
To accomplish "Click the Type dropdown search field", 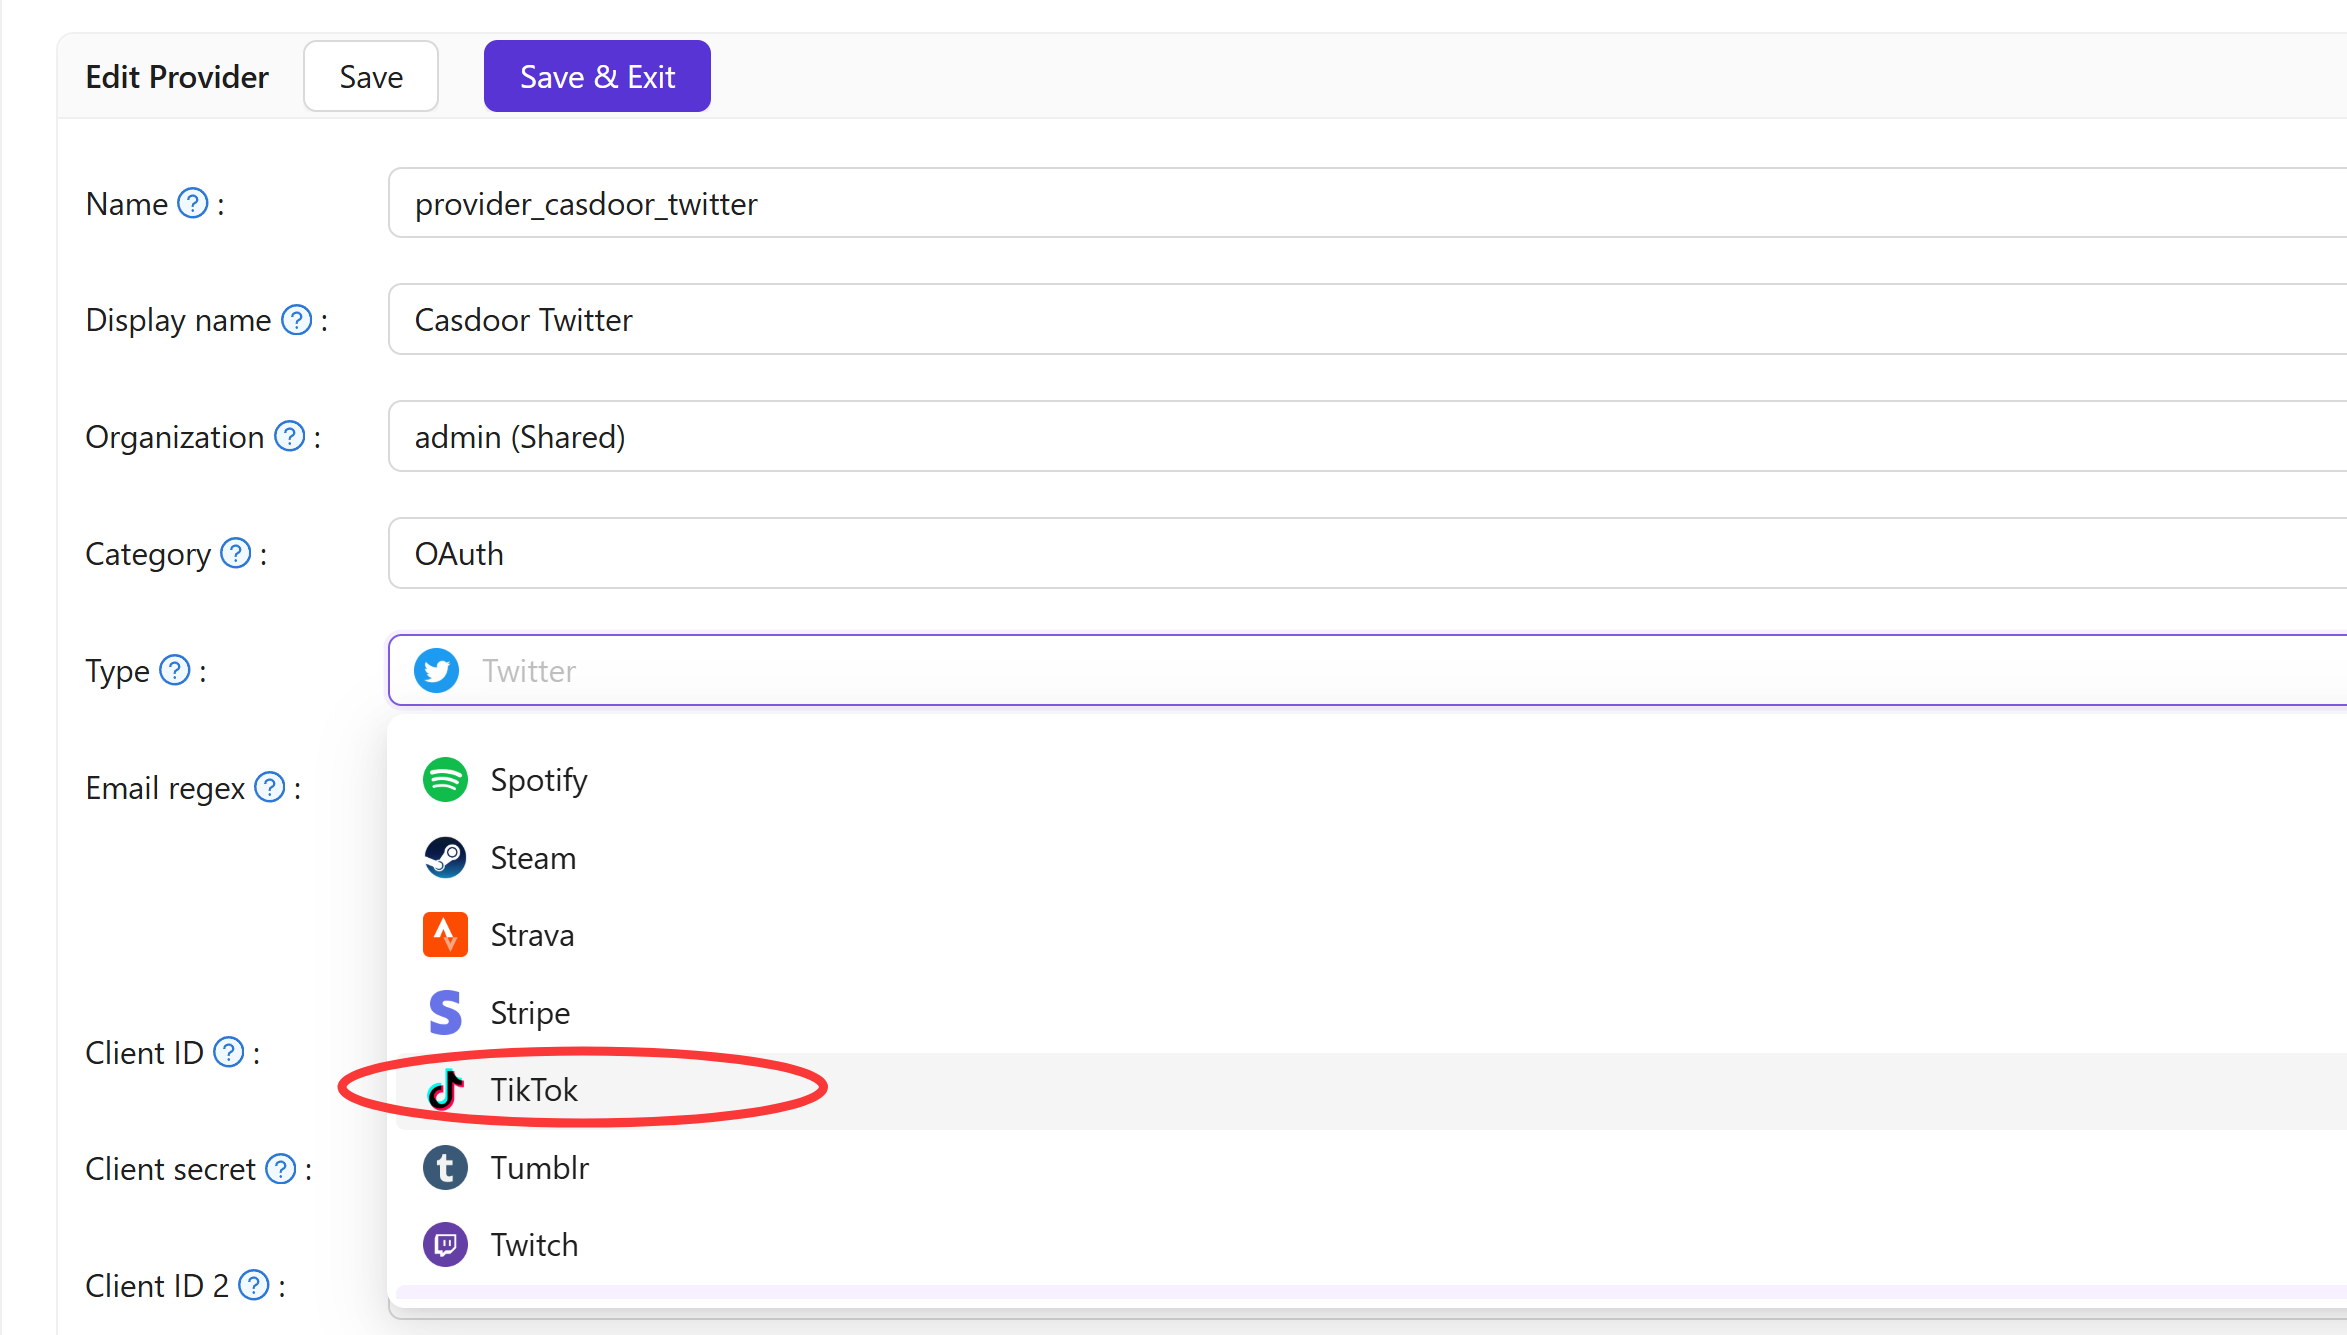I will pos(1367,670).
